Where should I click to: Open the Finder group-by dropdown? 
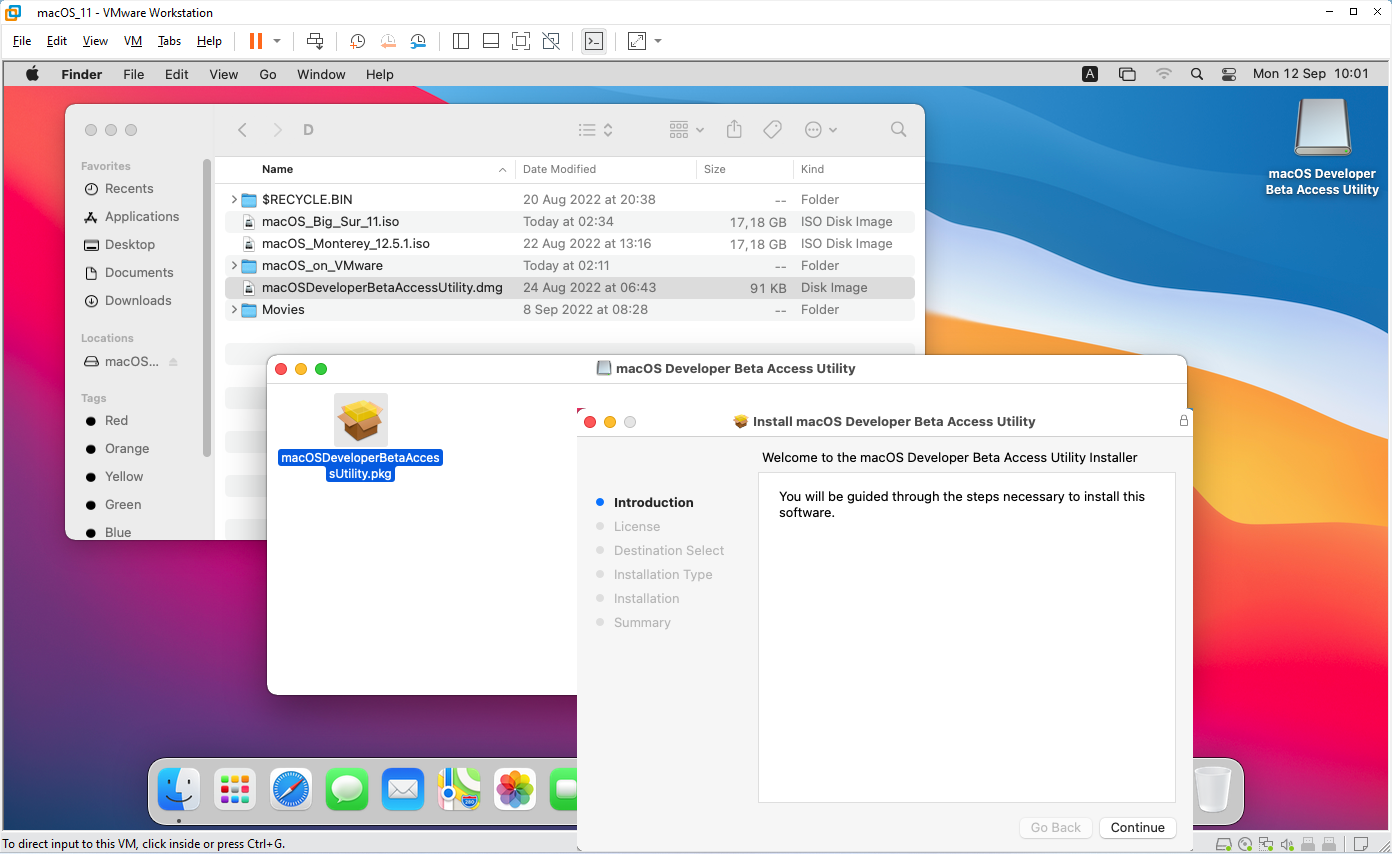pyautogui.click(x=687, y=130)
